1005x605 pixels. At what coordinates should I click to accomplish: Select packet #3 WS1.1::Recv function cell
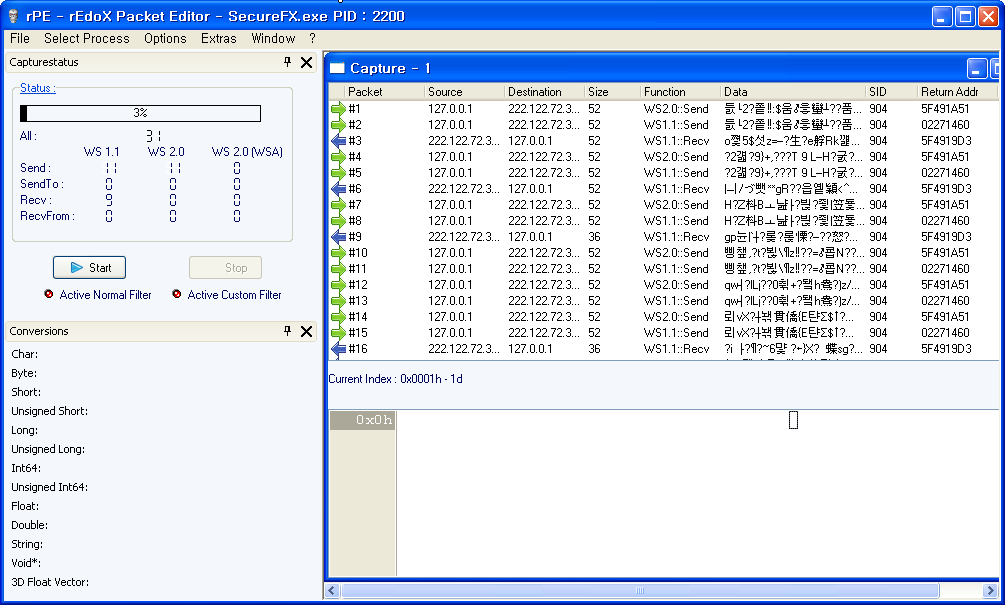(676, 141)
